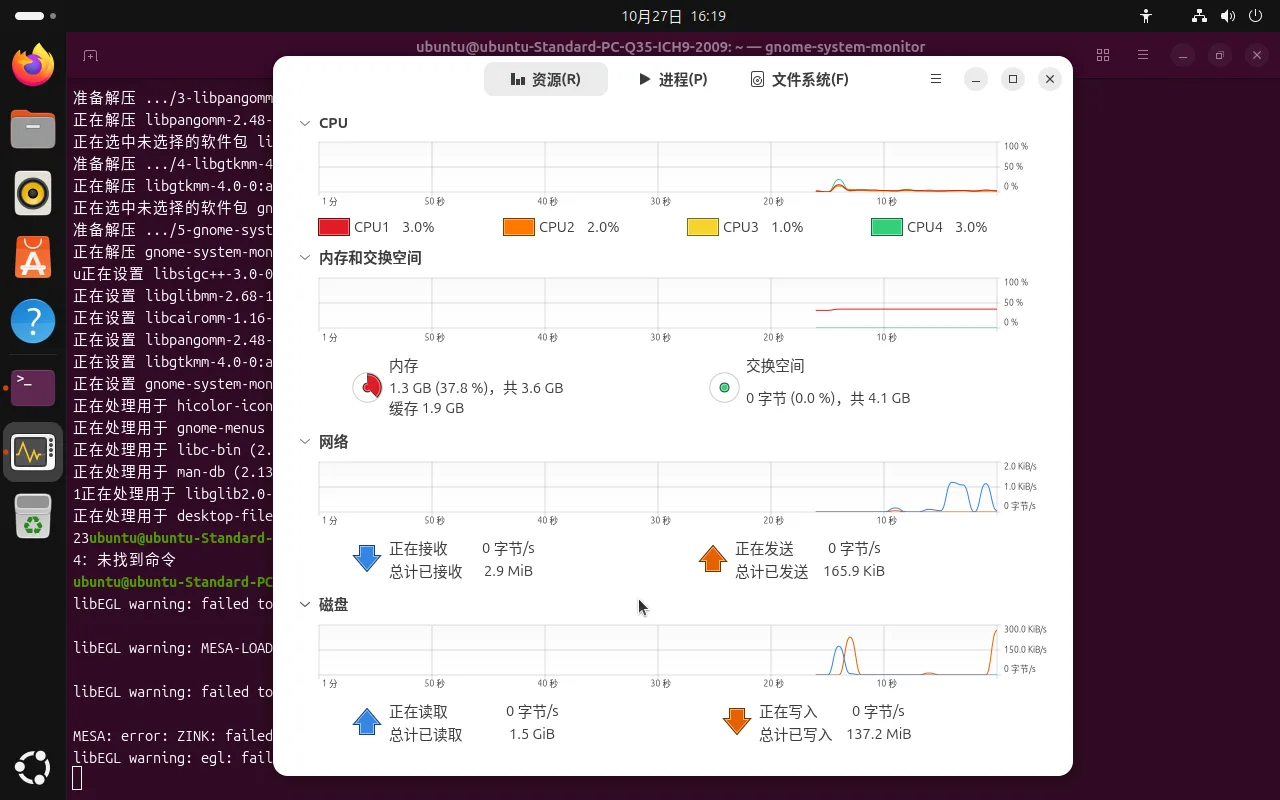This screenshot has height=800, width=1280.
Task: Click the disk writing arrow color
Action: click(x=737, y=722)
